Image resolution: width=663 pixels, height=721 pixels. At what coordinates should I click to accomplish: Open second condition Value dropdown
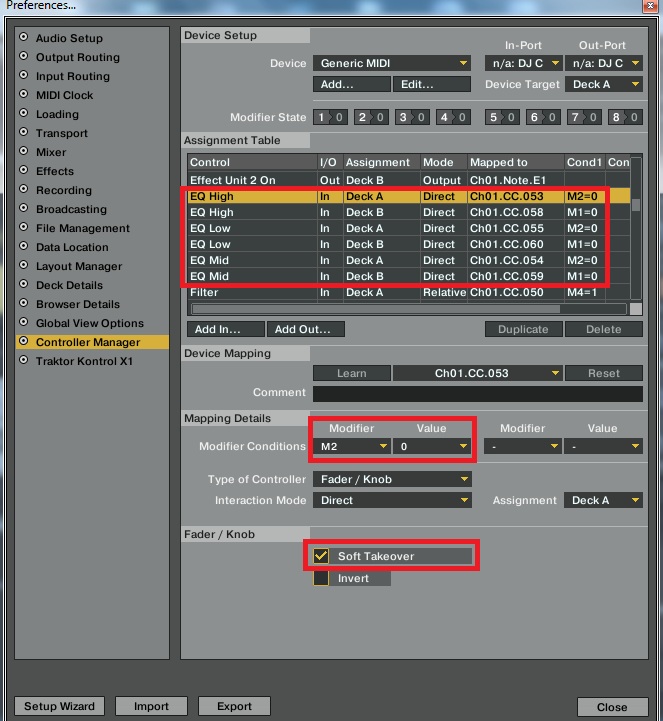click(x=604, y=446)
